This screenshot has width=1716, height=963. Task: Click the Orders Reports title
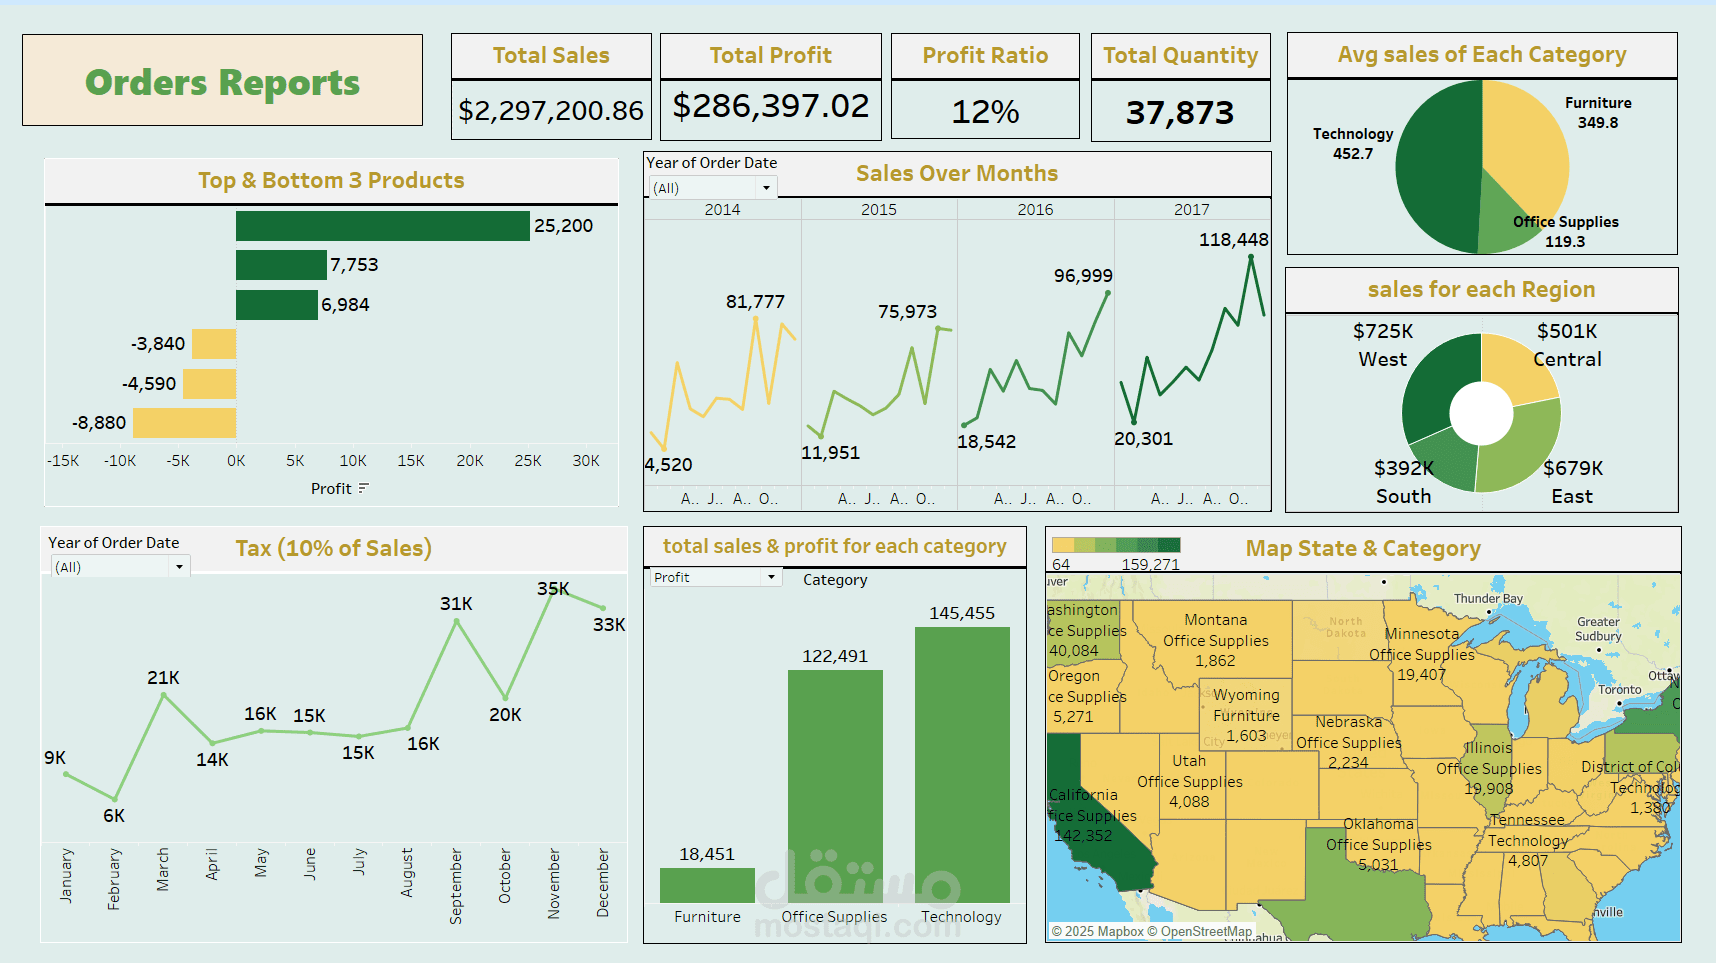tap(222, 82)
